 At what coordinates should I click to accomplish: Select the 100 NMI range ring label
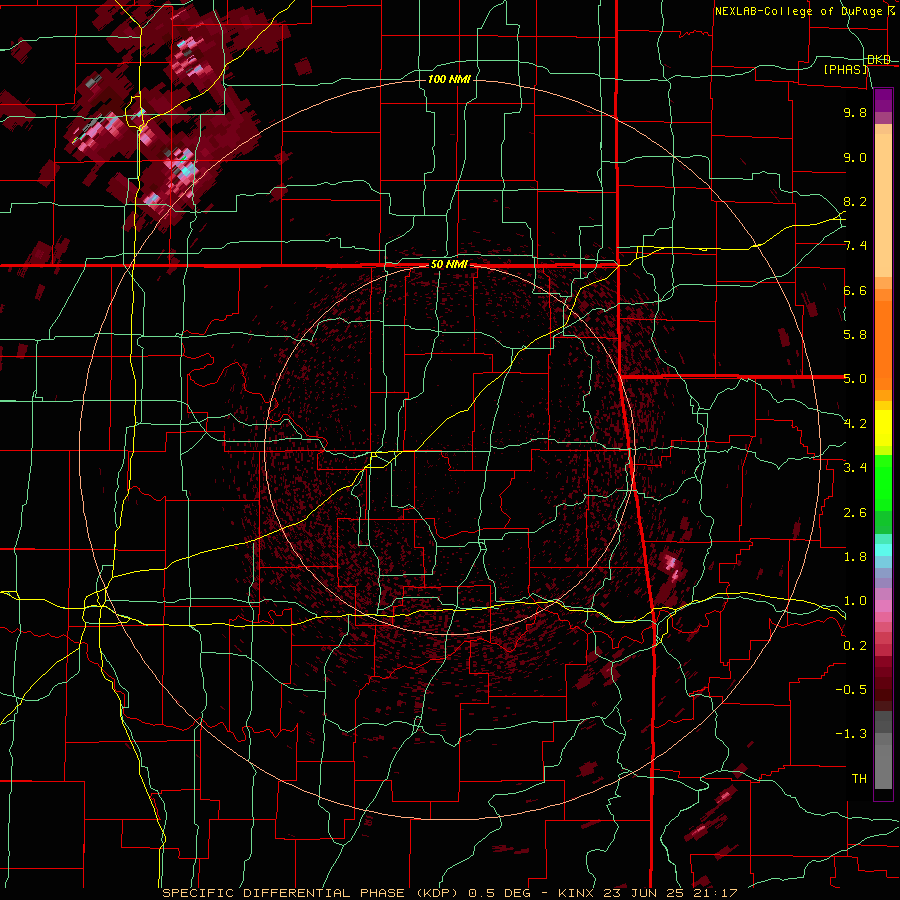tap(449, 79)
